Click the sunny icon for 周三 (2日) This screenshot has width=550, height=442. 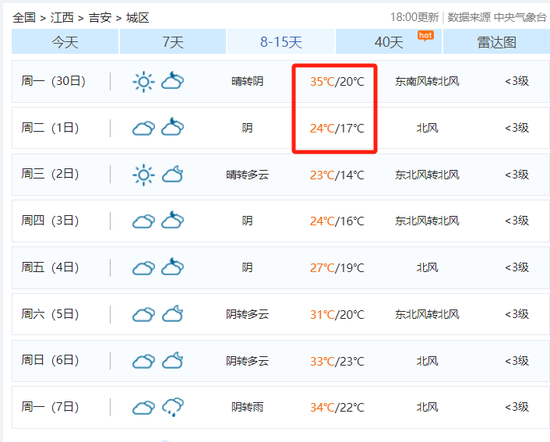(143, 175)
